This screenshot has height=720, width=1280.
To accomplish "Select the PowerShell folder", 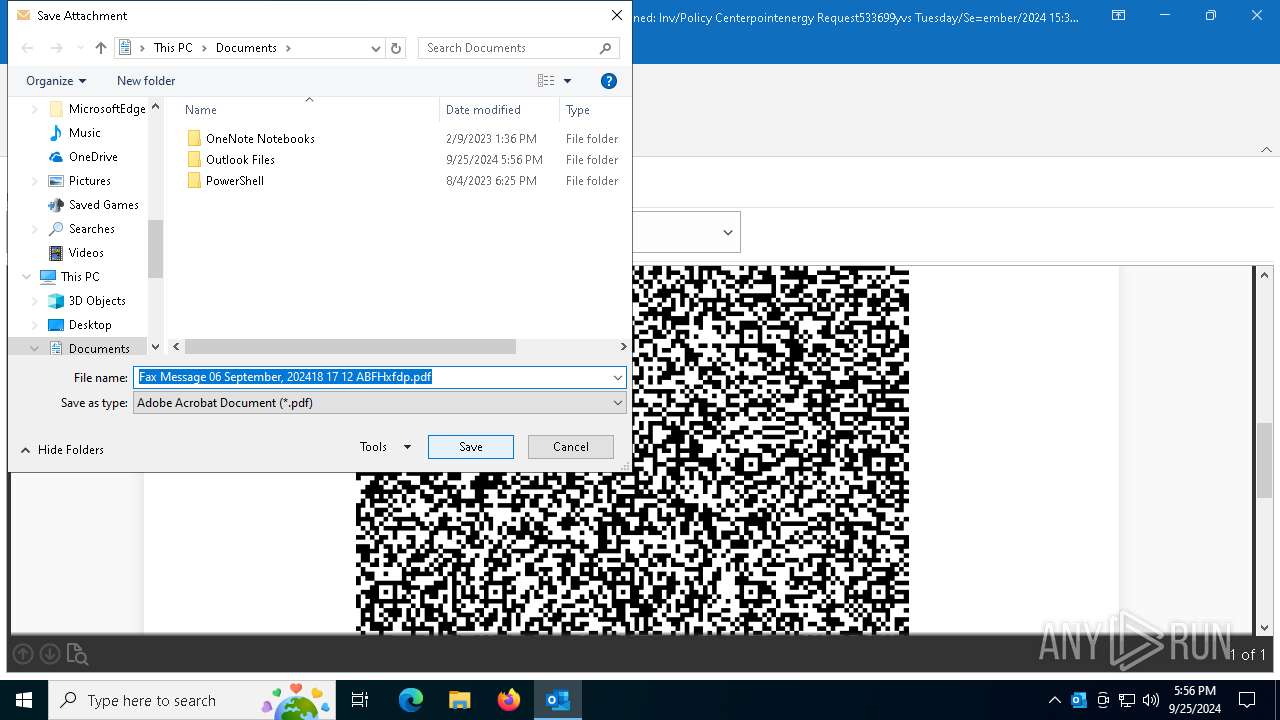I will 226,181.
